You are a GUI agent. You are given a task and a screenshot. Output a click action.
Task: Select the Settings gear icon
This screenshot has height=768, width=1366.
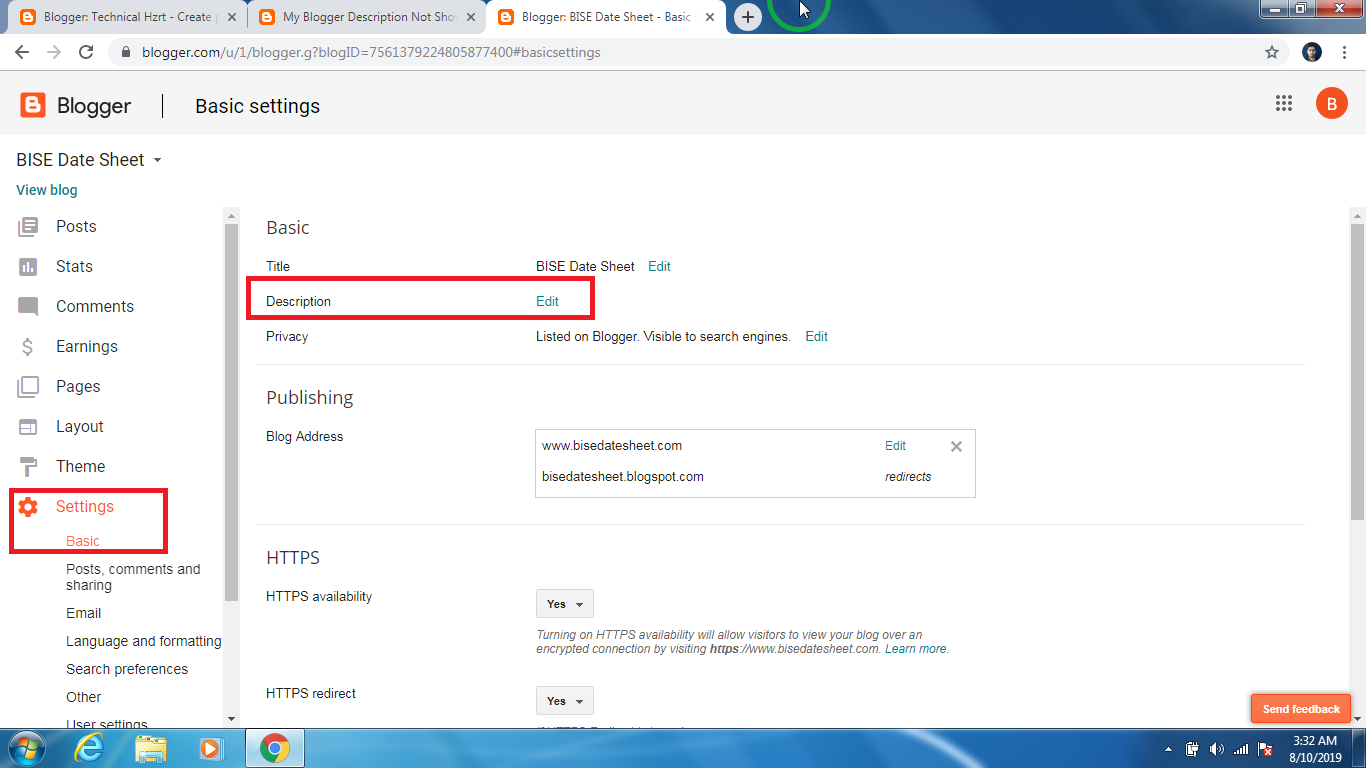[x=28, y=507]
